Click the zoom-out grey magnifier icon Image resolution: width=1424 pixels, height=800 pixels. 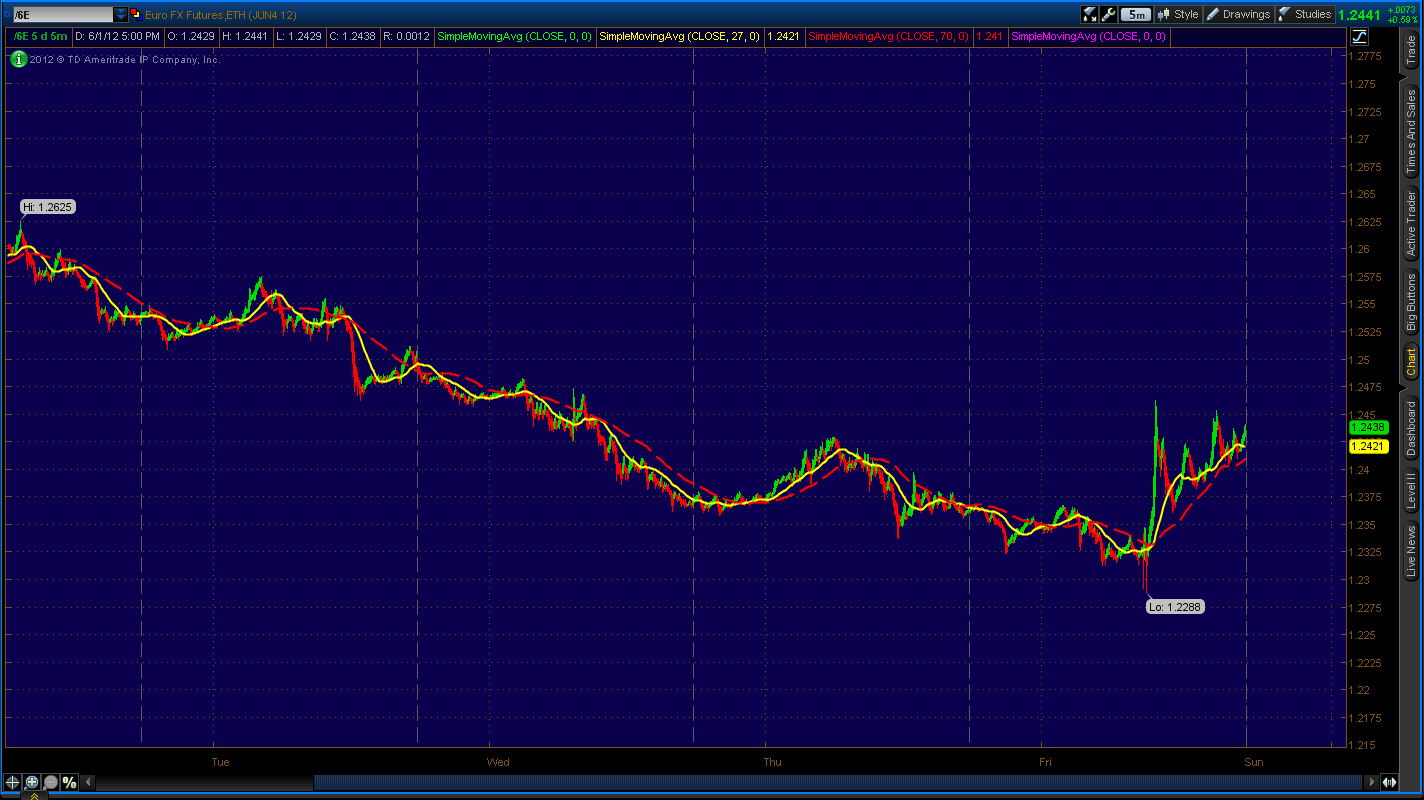[x=50, y=782]
